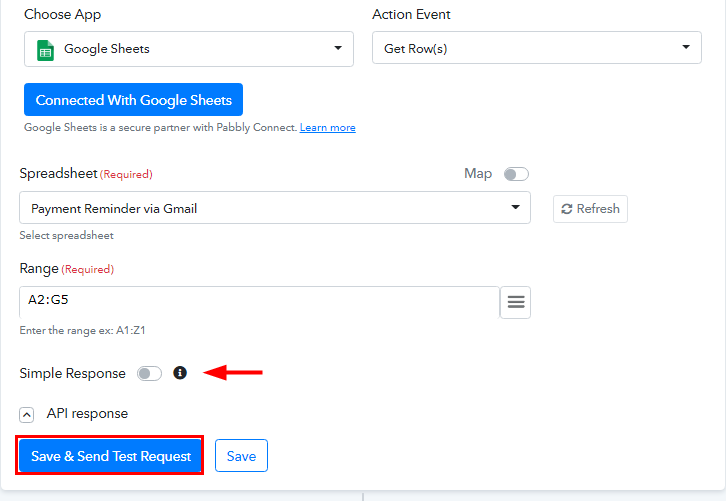Click the Refresh spreadsheet button
This screenshot has width=726, height=501.
point(590,209)
